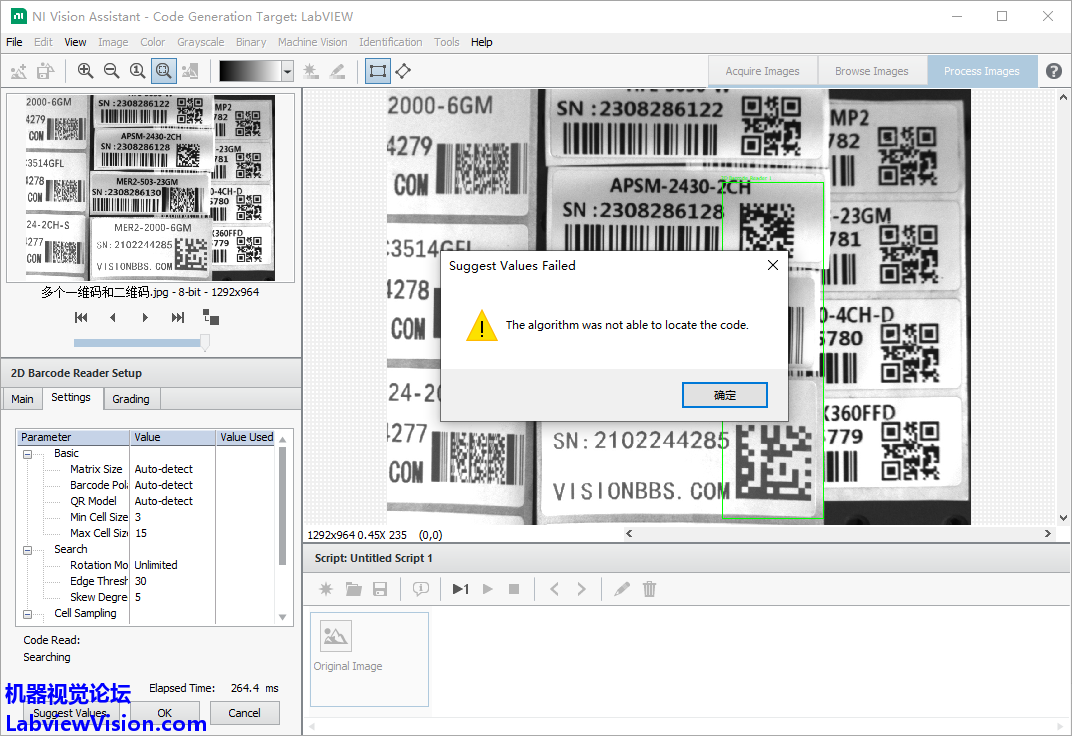Image resolution: width=1072 pixels, height=736 pixels.
Task: Click the Cancel button in setup panel
Action: pyautogui.click(x=244, y=713)
